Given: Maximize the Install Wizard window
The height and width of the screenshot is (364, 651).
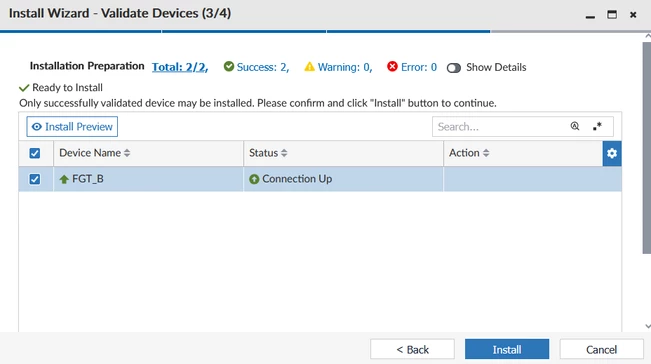Looking at the screenshot, I should pyautogui.click(x=612, y=15).
